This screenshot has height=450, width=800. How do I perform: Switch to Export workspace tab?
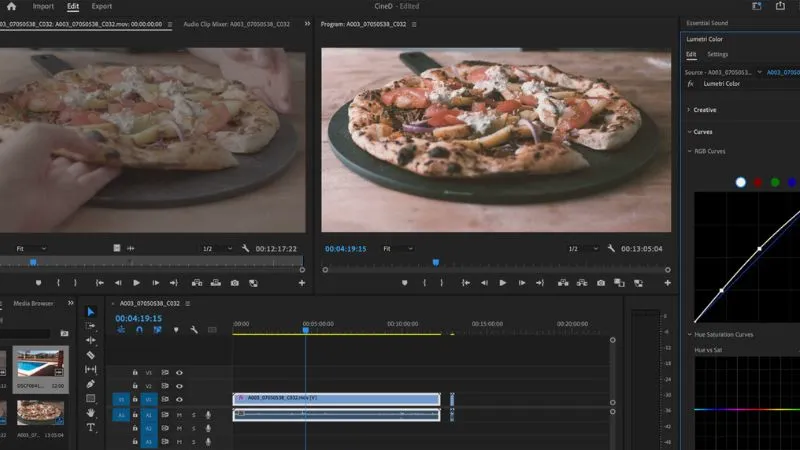[102, 6]
